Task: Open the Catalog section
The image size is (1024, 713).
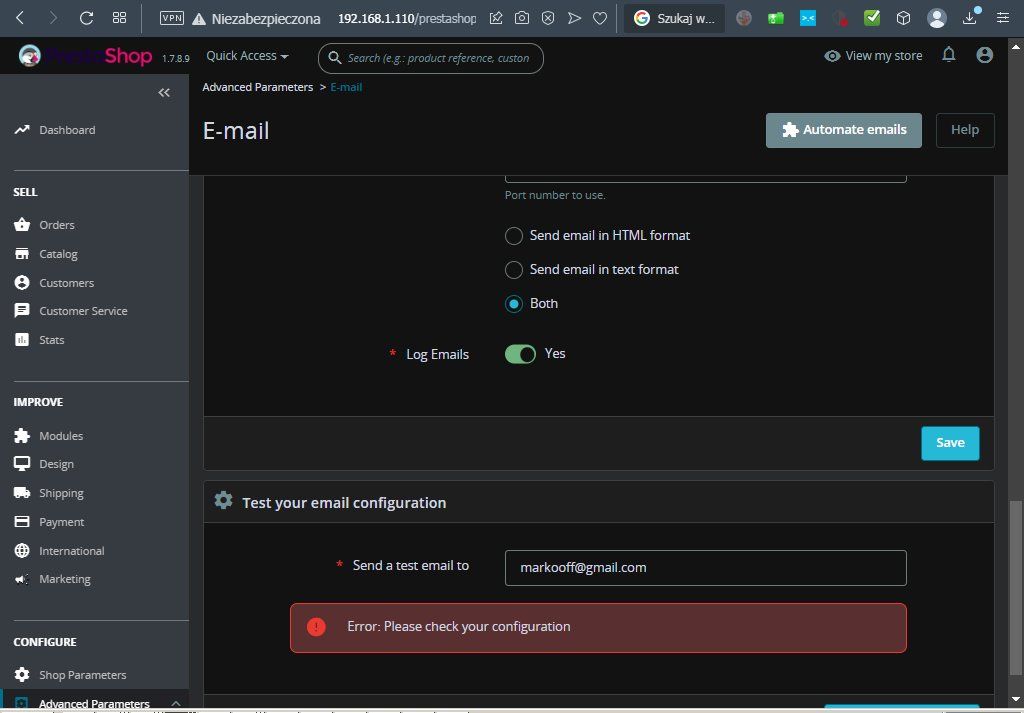Action: point(58,253)
